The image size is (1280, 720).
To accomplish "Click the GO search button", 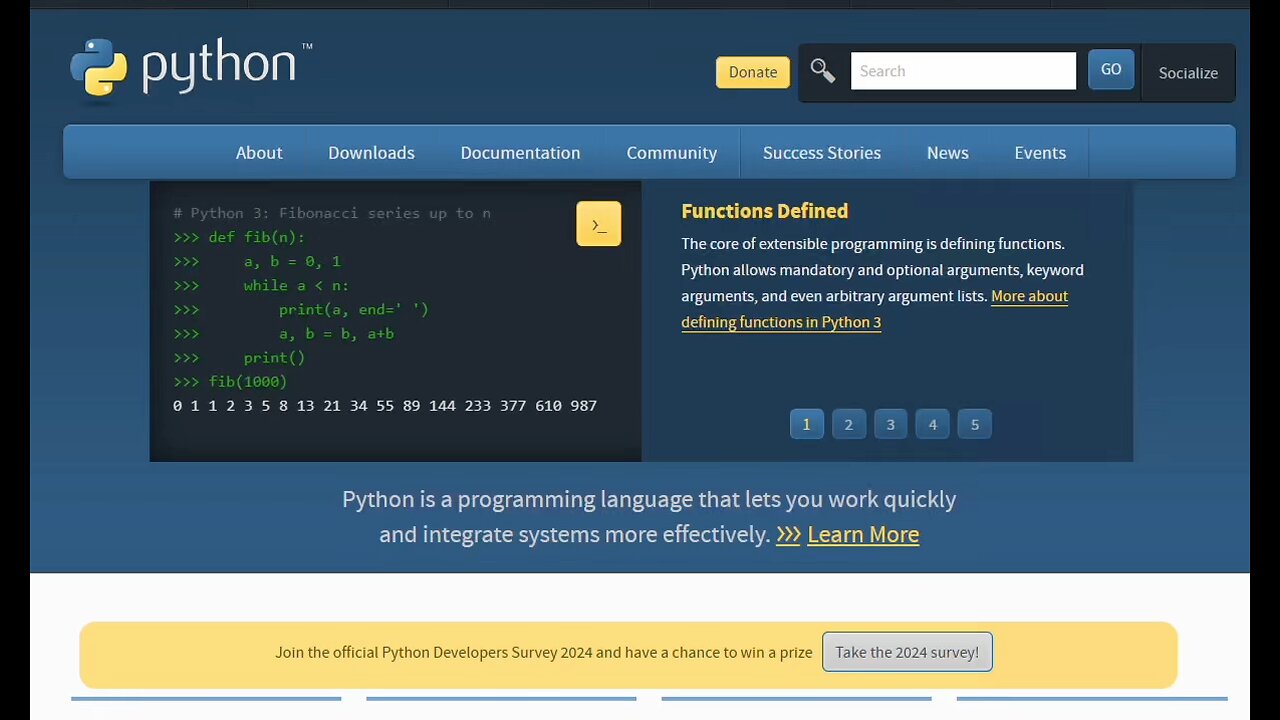I will coord(1111,70).
